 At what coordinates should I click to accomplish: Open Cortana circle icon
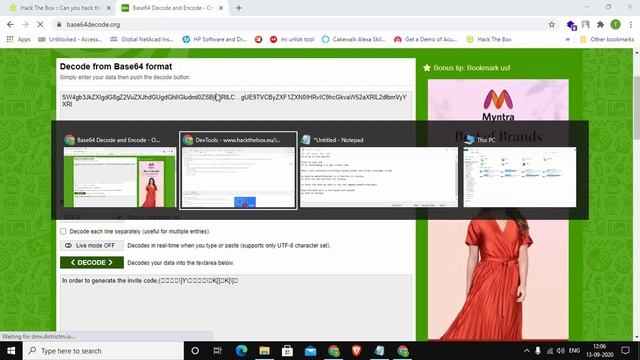[x=195, y=351]
